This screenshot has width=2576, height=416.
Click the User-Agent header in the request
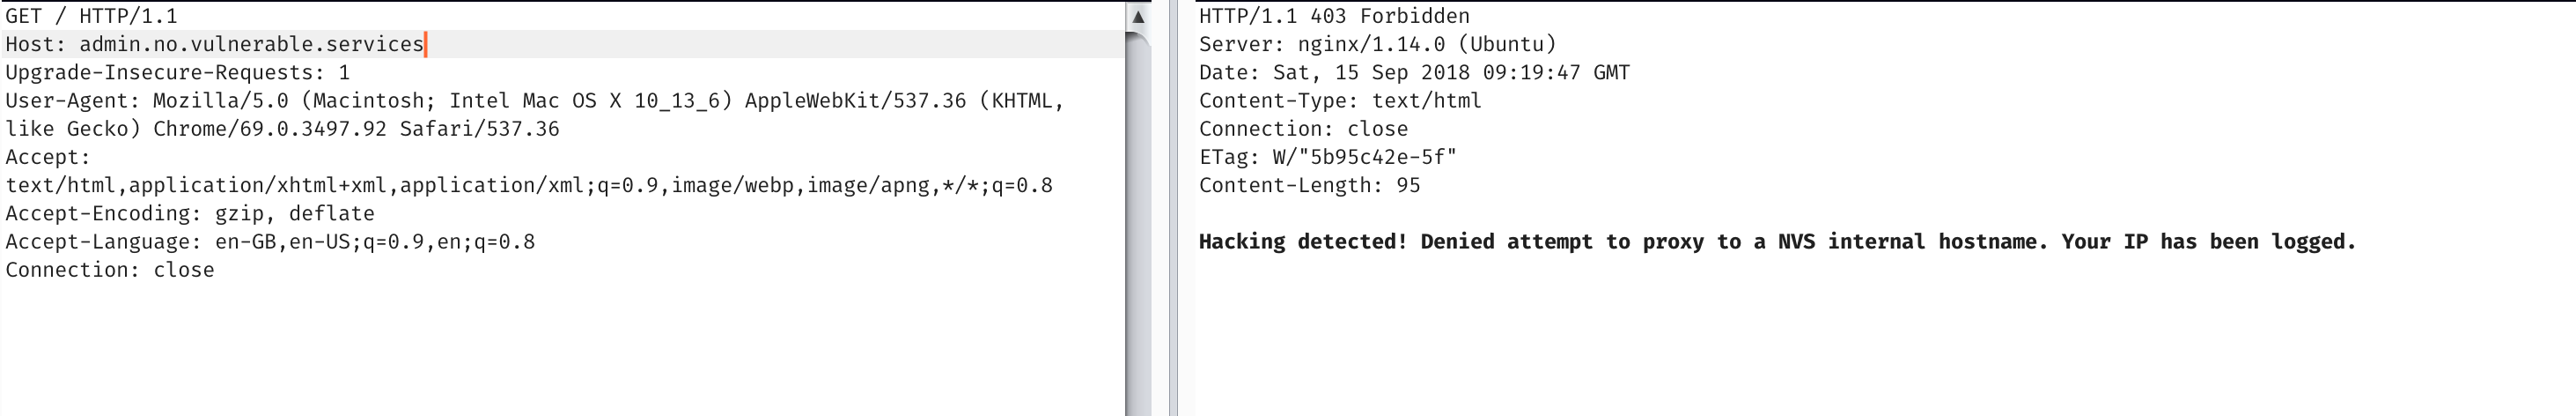point(73,100)
